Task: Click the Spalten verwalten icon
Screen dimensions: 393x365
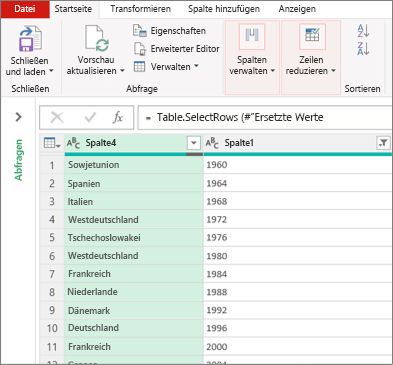Action: pos(252,36)
